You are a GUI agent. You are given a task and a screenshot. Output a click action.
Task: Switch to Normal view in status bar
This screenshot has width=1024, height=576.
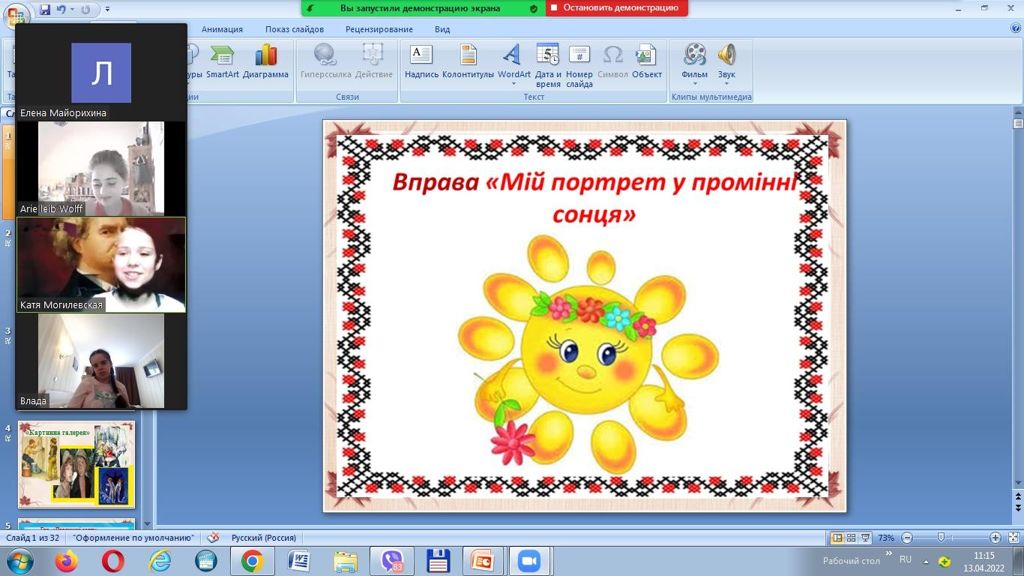tap(839, 538)
